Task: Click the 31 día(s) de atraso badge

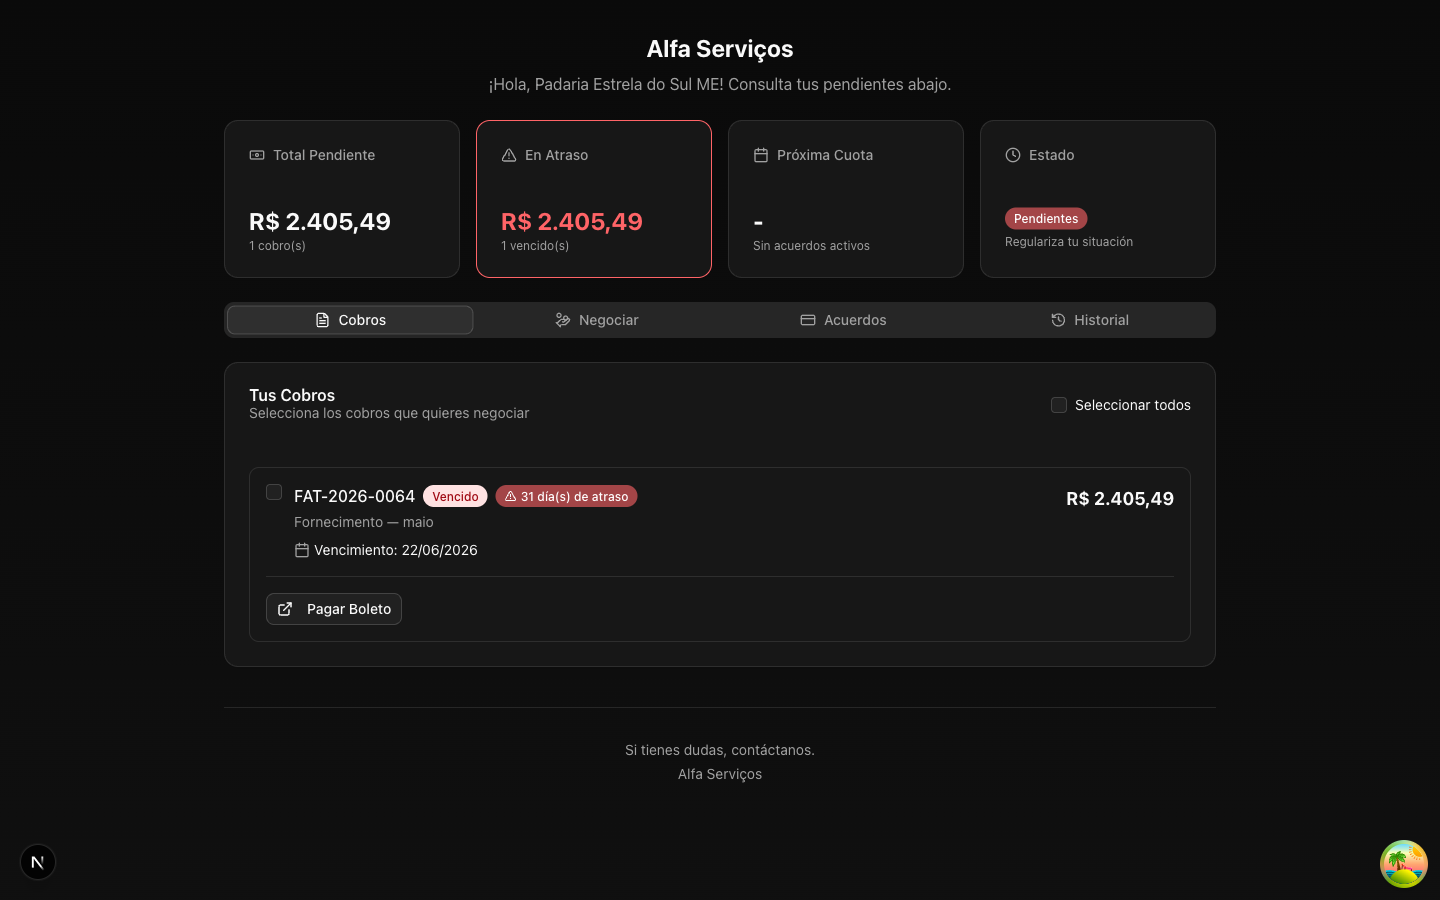Action: click(x=566, y=496)
